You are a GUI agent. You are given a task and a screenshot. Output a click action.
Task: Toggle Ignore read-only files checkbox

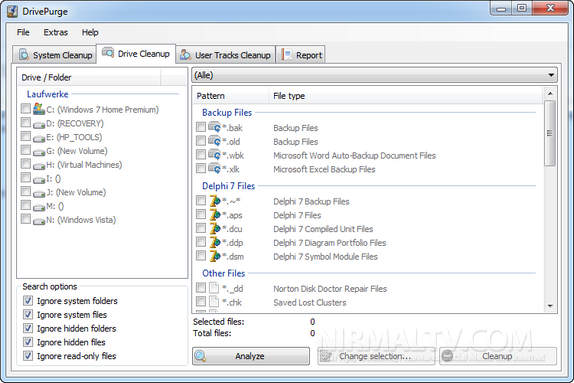click(28, 356)
